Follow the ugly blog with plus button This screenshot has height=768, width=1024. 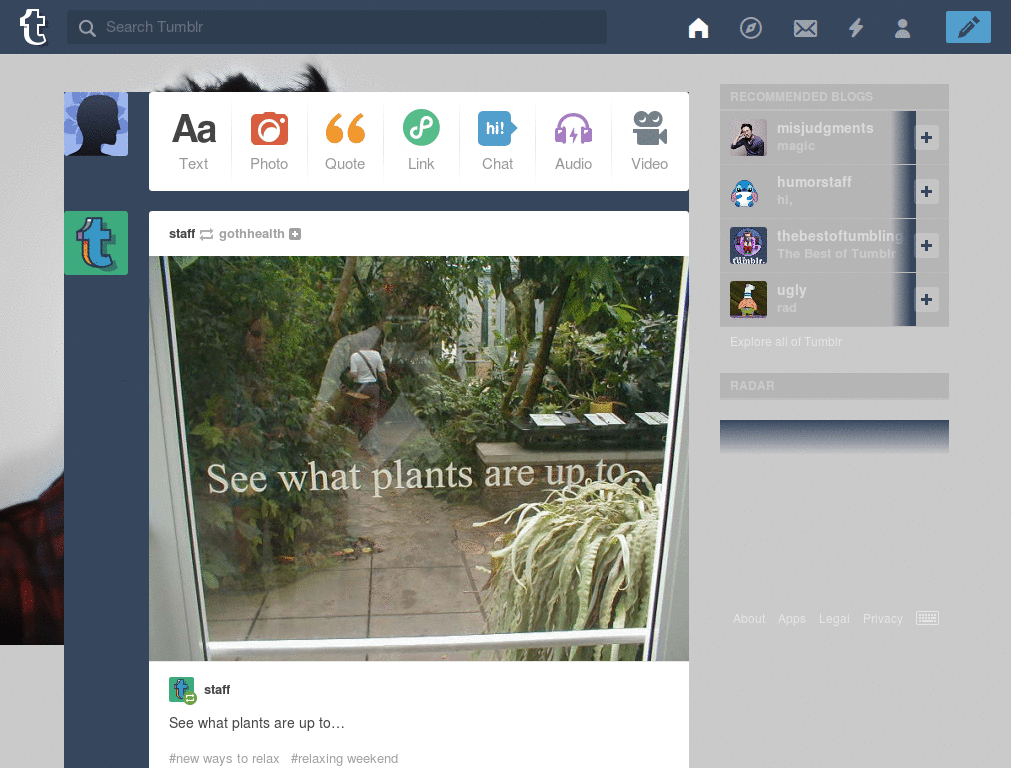(926, 299)
